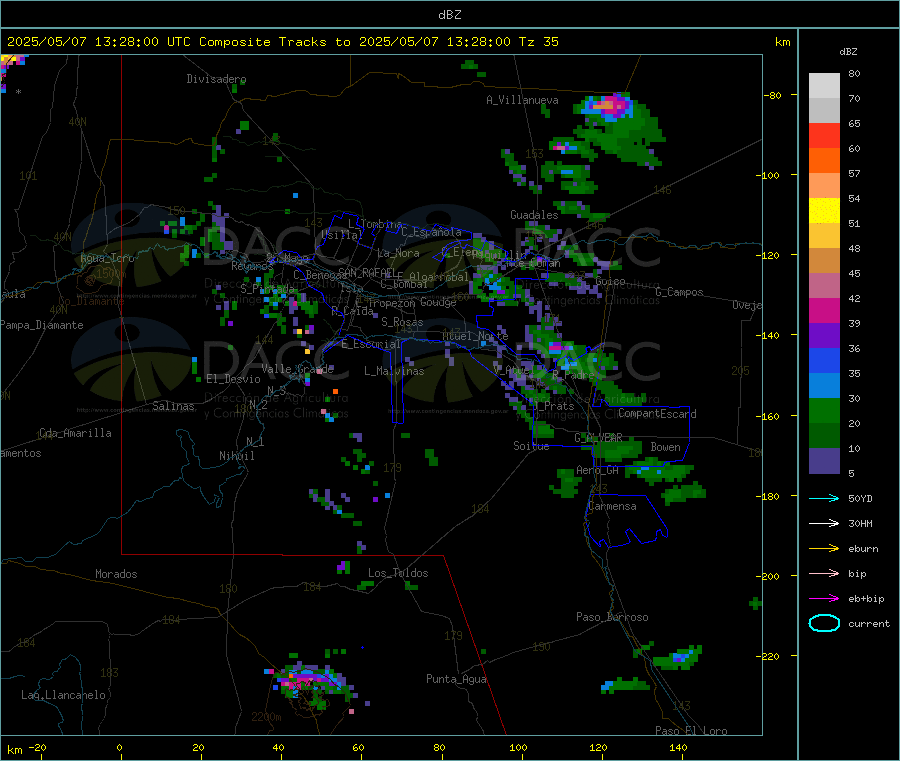This screenshot has height=761, width=900.
Task: Select the 39 dBZ magenta color swatch
Action: pyautogui.click(x=824, y=310)
